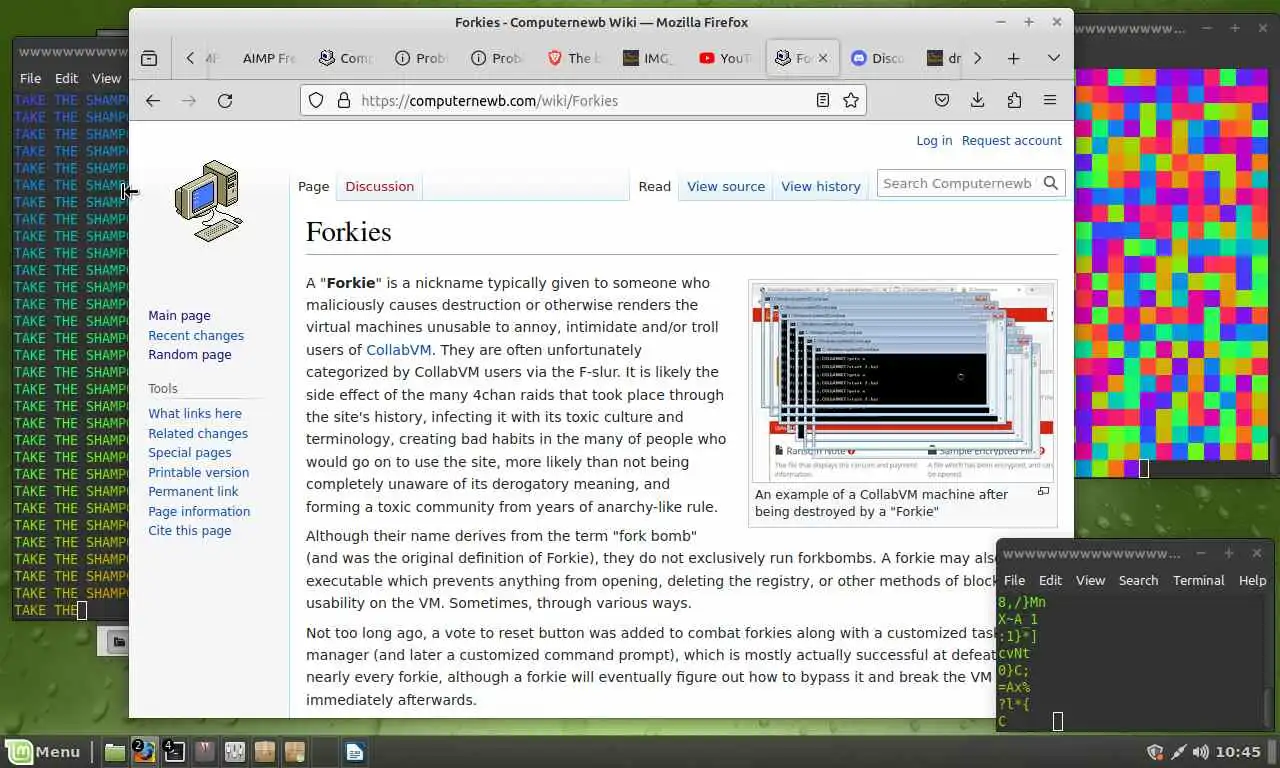Go to Main page in sidebar
Screen dimensions: 1280x768
[x=179, y=315]
